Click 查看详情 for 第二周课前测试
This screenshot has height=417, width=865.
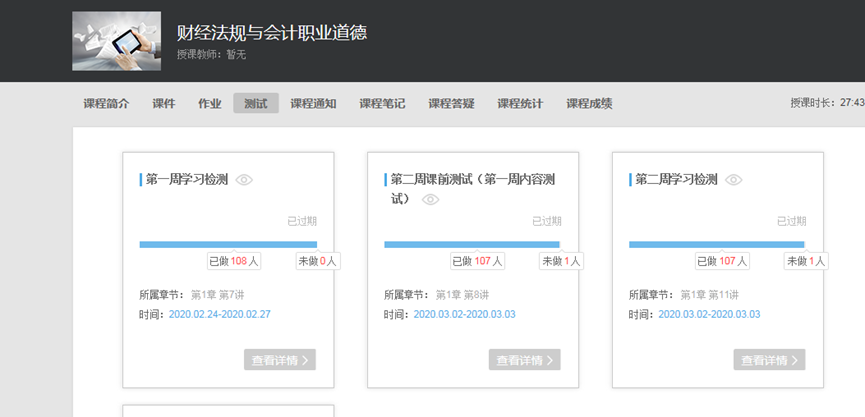coord(524,360)
